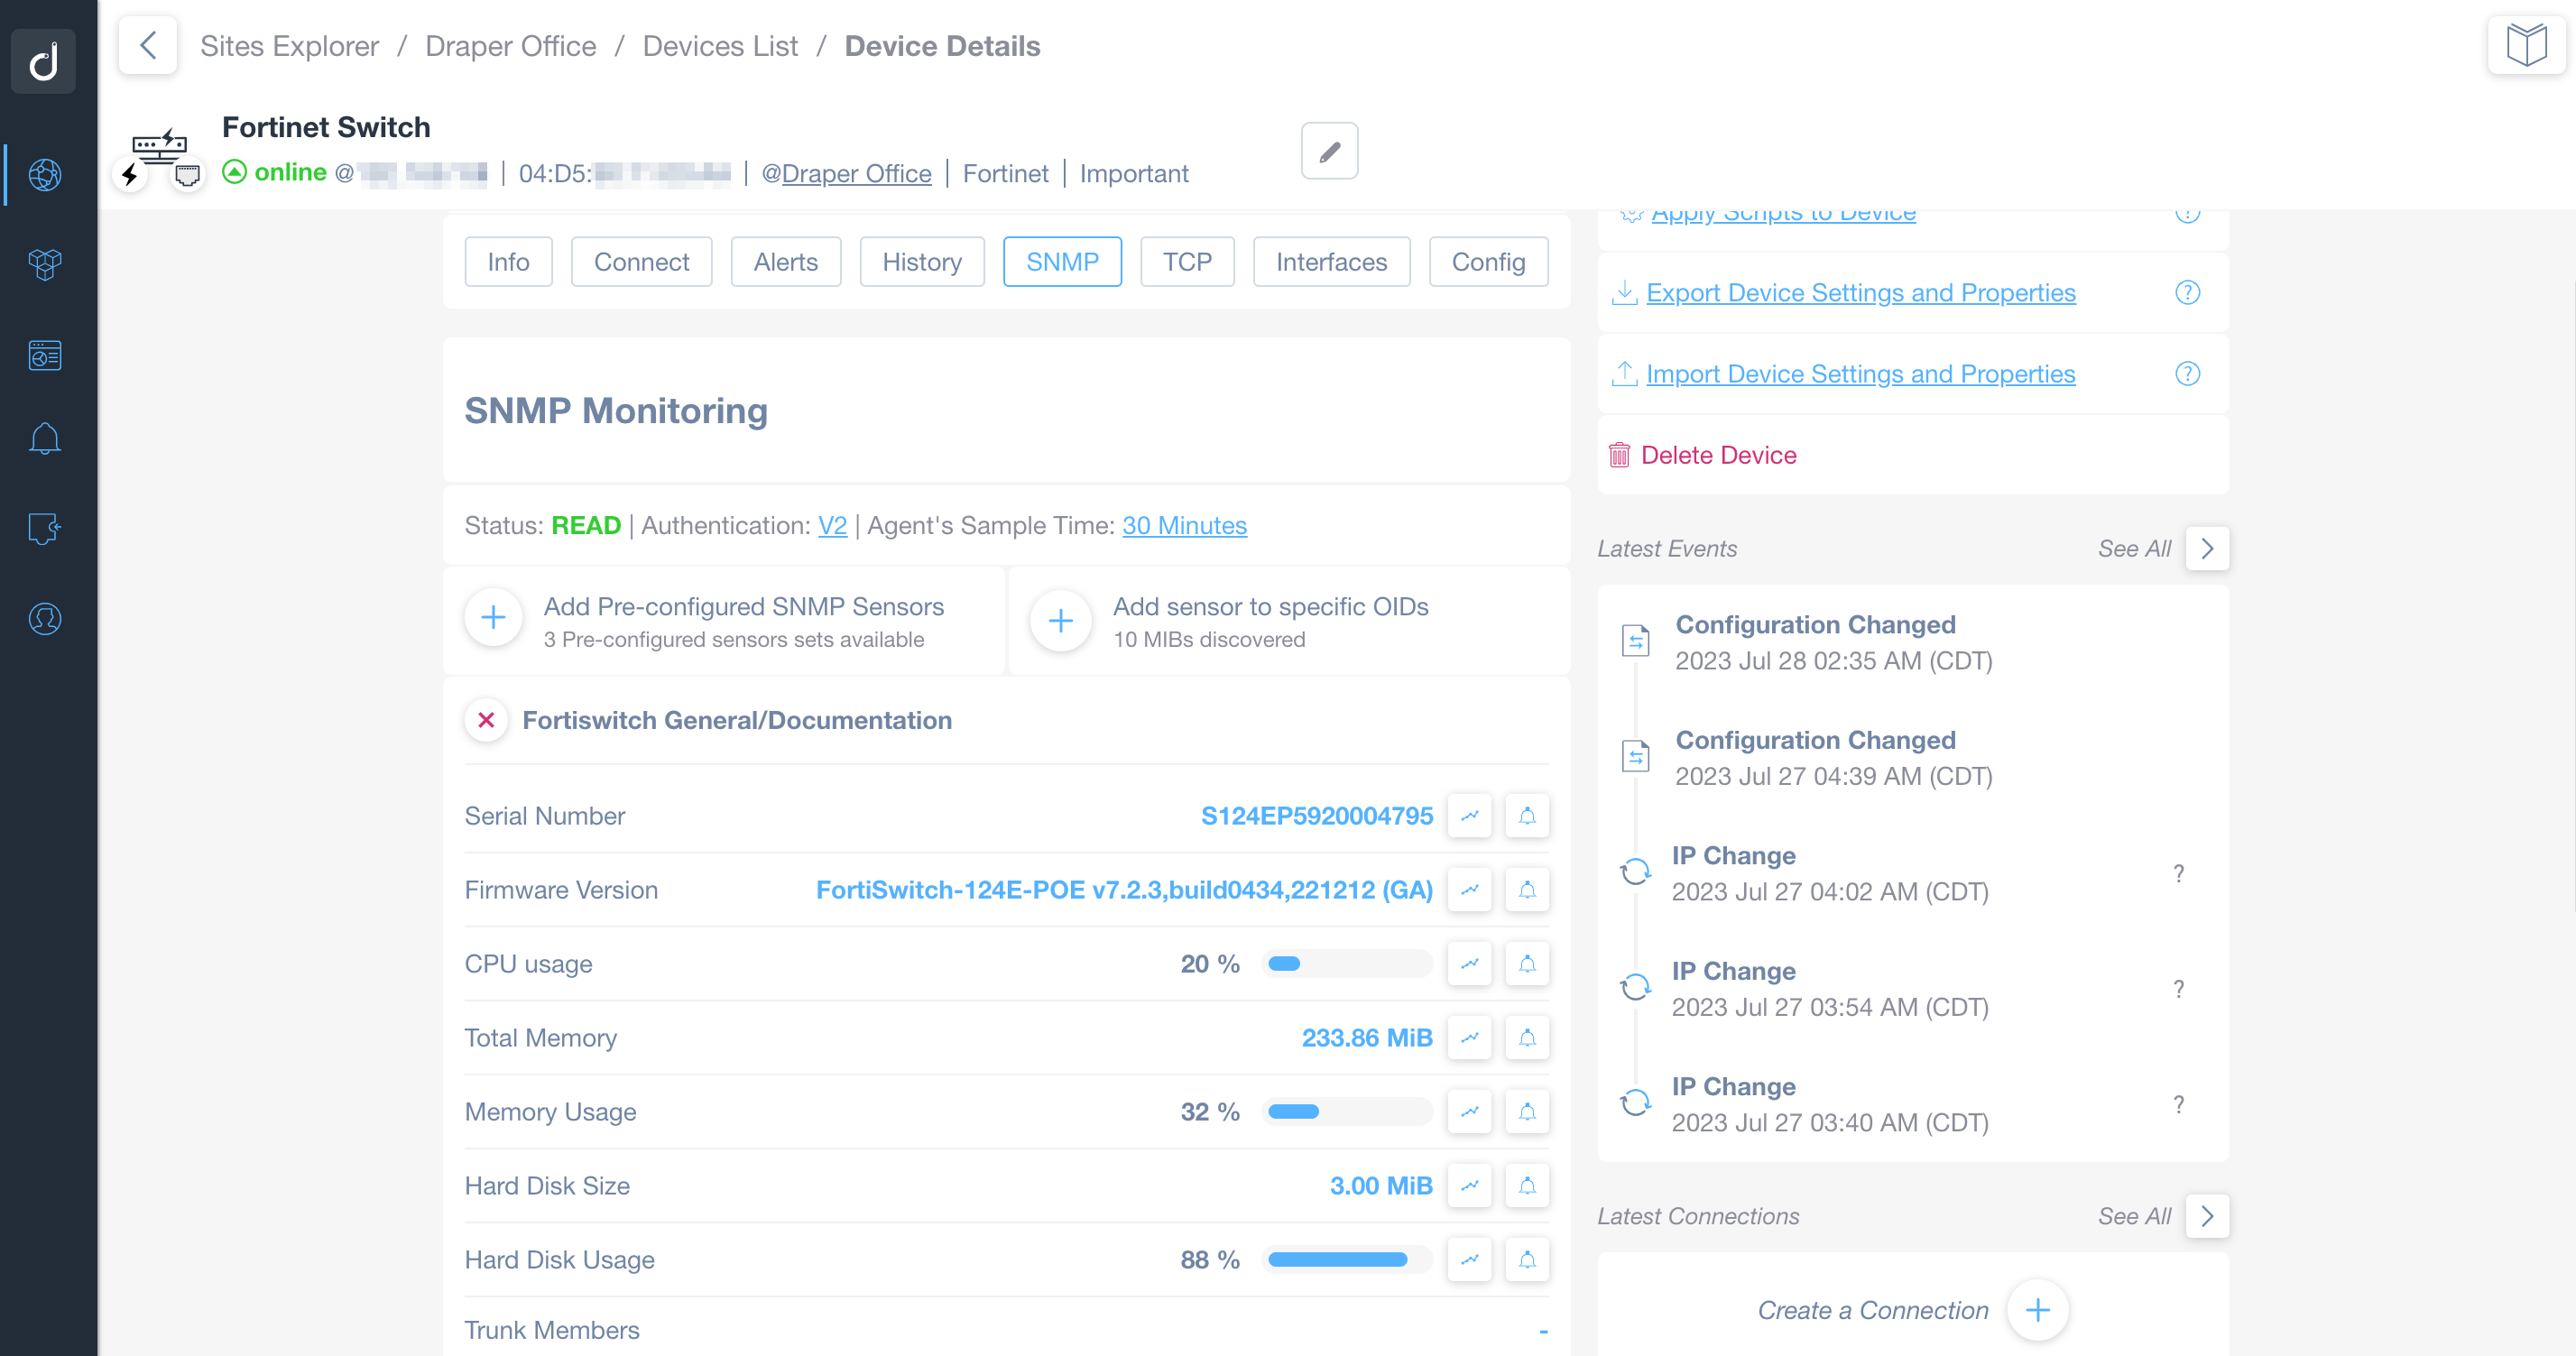Switch to the History tab
Screen dimensions: 2576x1356
pos(921,262)
